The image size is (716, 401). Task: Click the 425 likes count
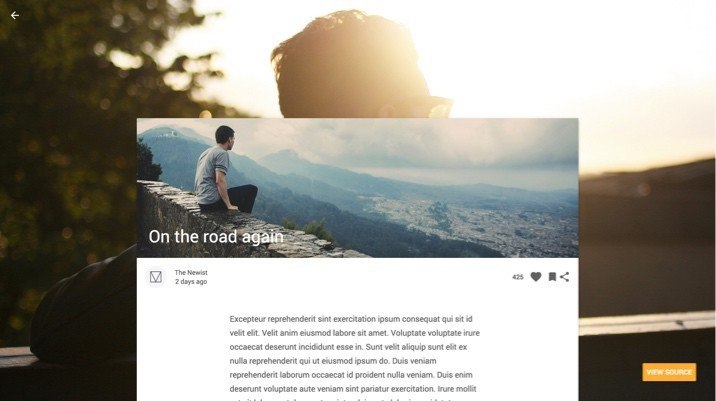[517, 277]
